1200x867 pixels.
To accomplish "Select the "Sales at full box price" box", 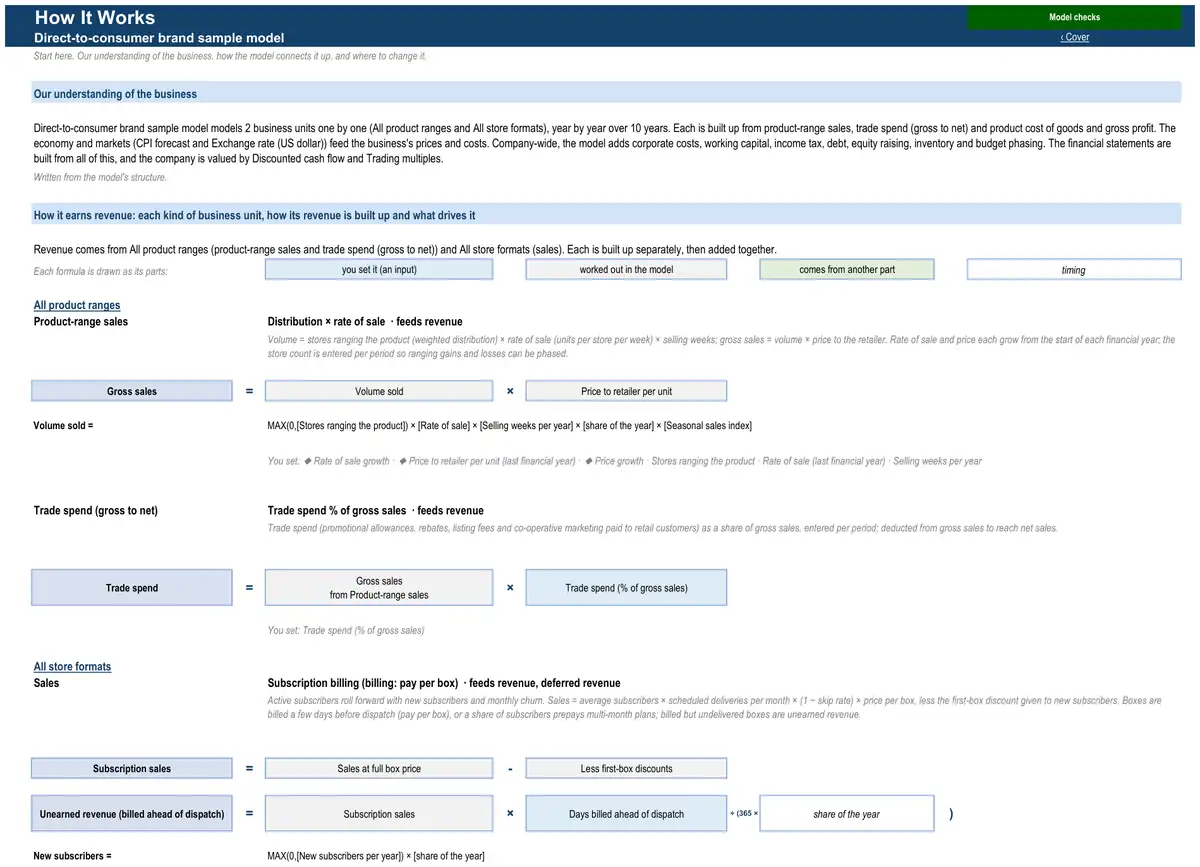I will click(379, 768).
